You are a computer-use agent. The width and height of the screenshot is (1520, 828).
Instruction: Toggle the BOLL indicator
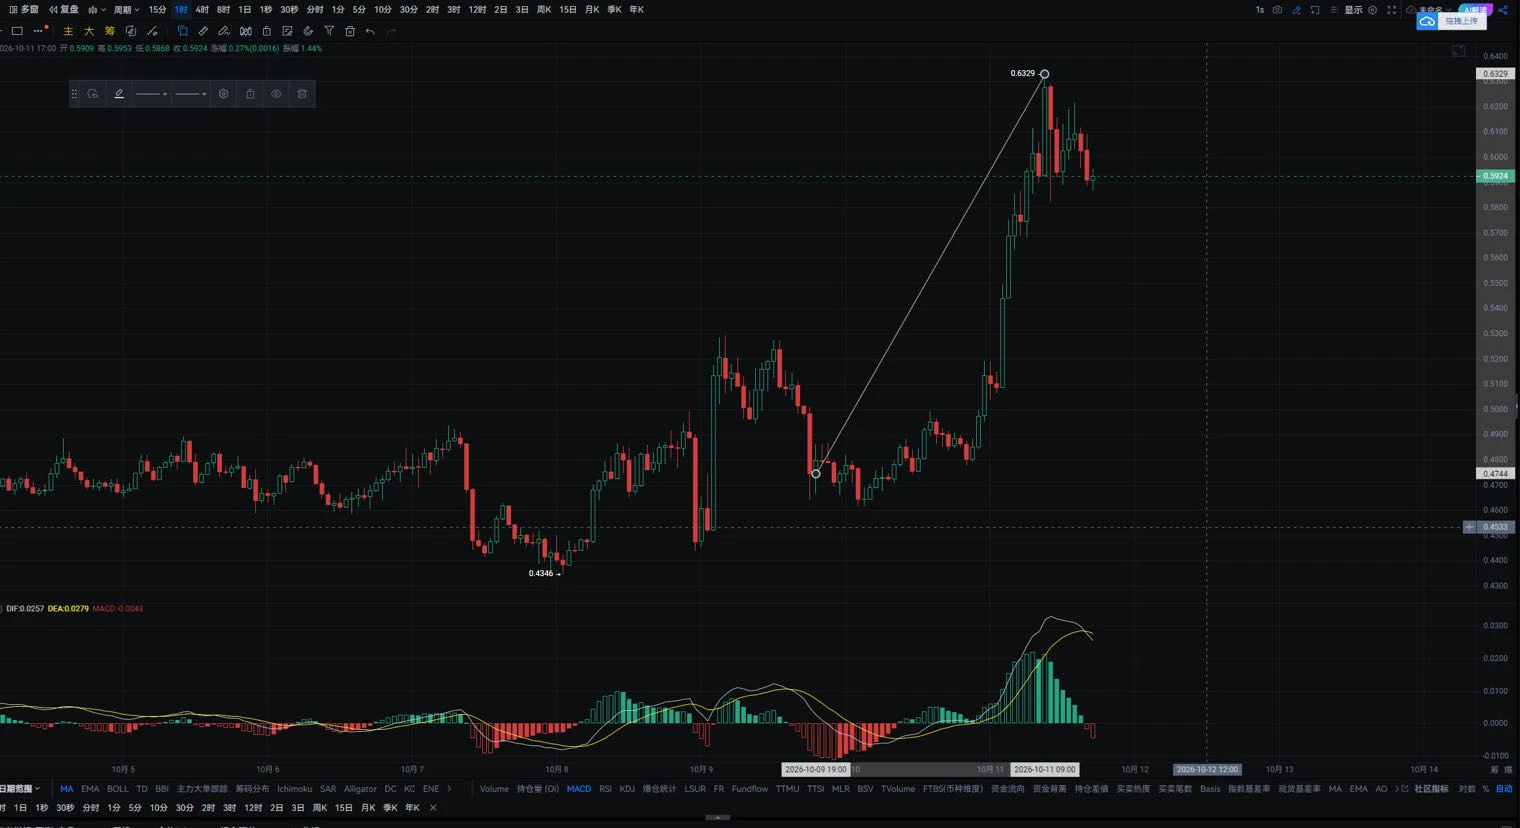click(x=117, y=789)
